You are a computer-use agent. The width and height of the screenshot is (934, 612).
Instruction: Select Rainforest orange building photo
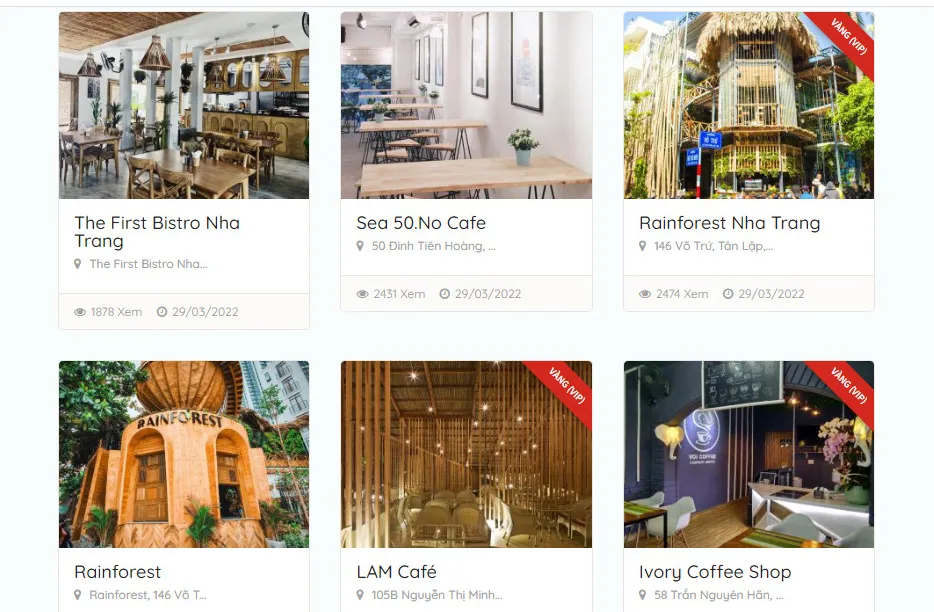[x=184, y=455]
